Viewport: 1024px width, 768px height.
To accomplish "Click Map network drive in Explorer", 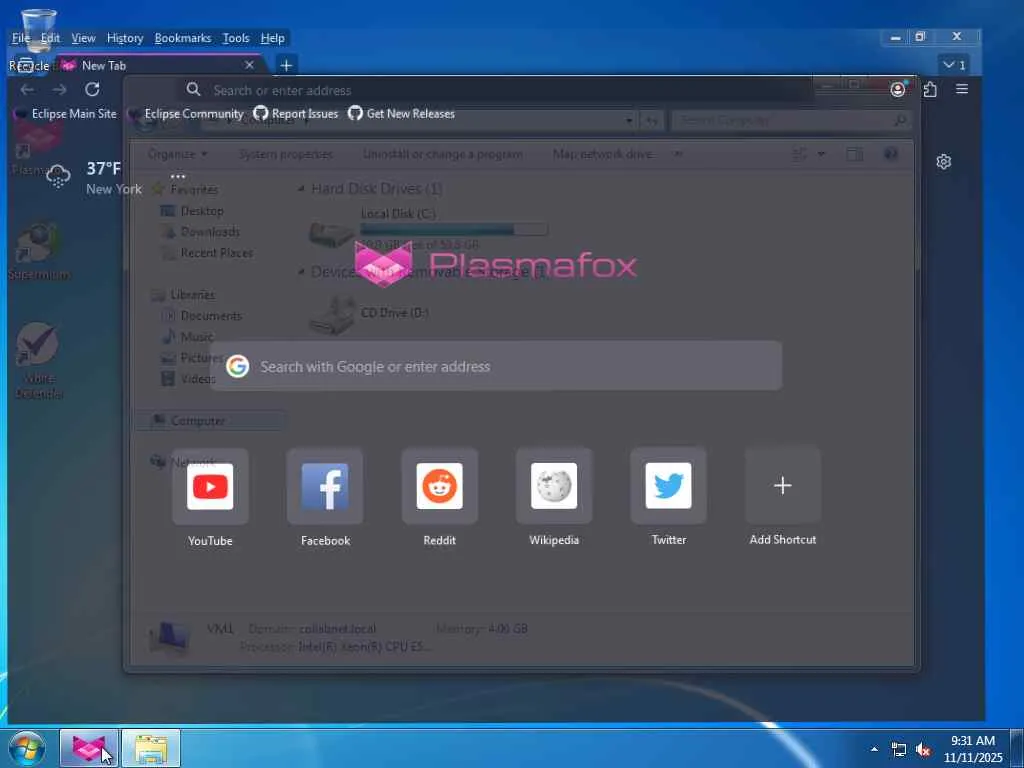I will (x=601, y=154).
